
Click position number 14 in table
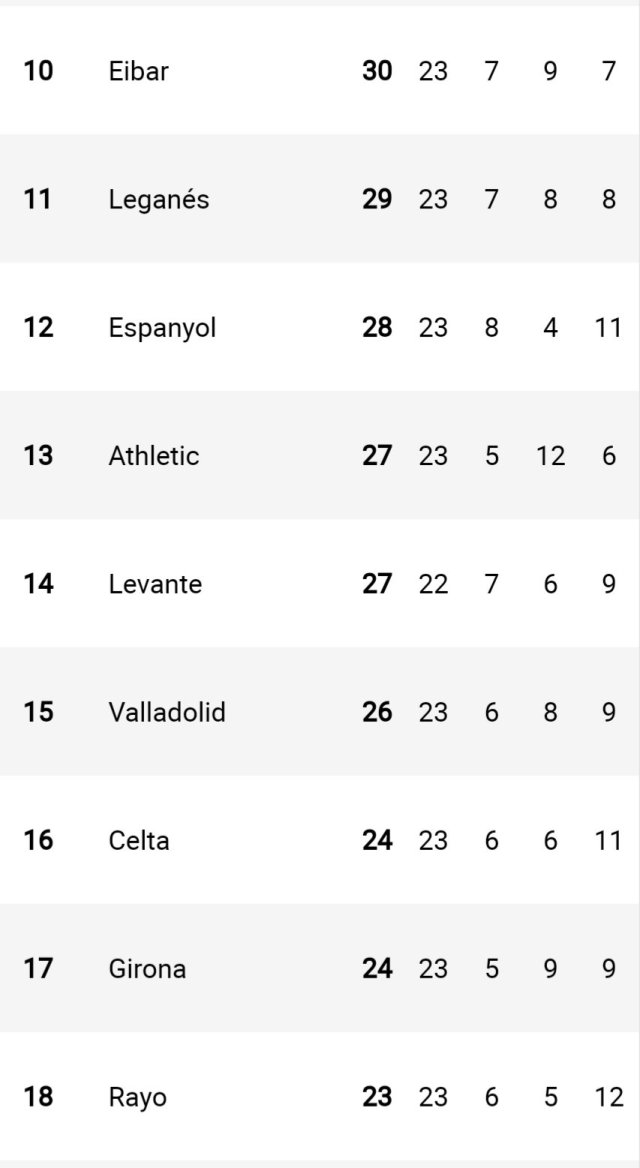point(38,584)
